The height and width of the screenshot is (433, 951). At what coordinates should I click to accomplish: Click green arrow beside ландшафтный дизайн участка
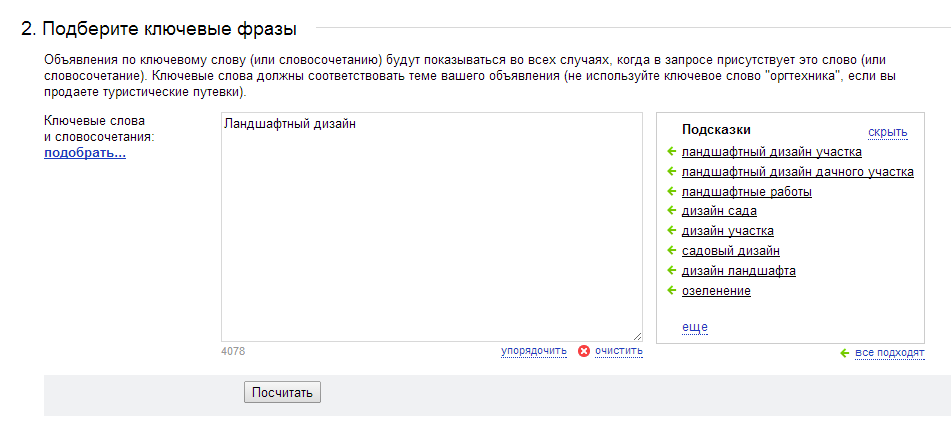pos(671,152)
